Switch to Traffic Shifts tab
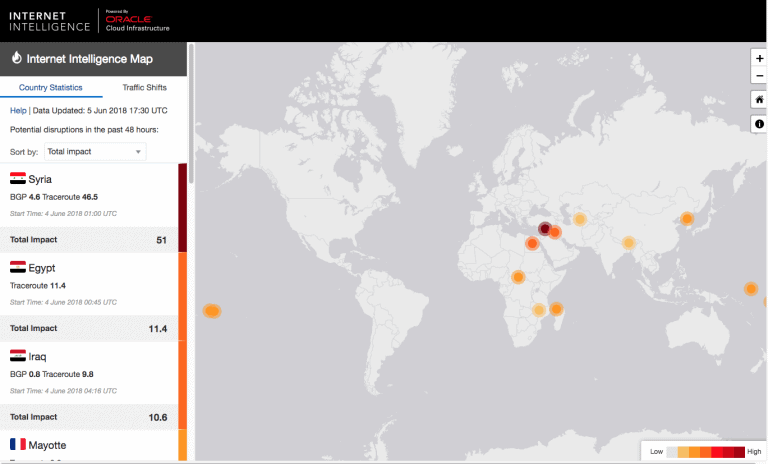The image size is (768, 464). 144,87
